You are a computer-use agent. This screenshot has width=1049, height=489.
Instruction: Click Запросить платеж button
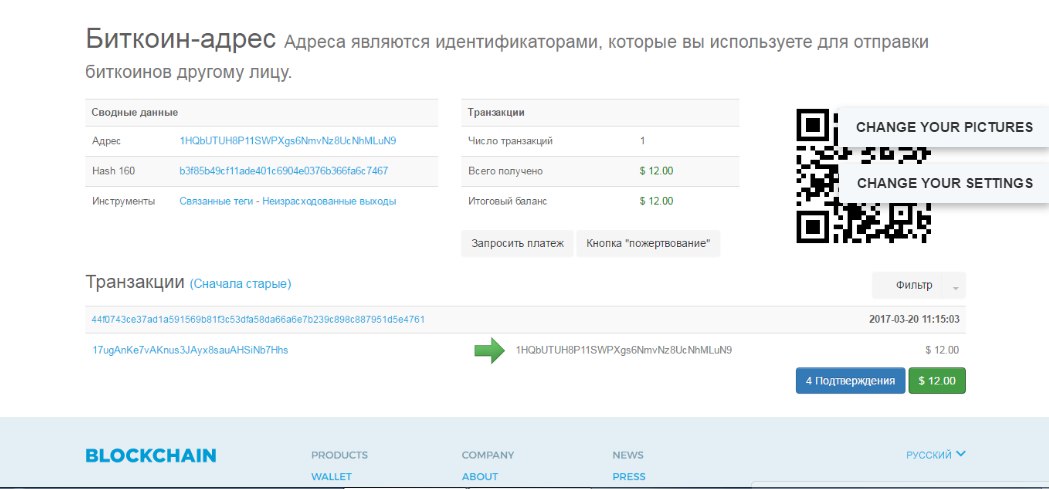click(x=517, y=243)
